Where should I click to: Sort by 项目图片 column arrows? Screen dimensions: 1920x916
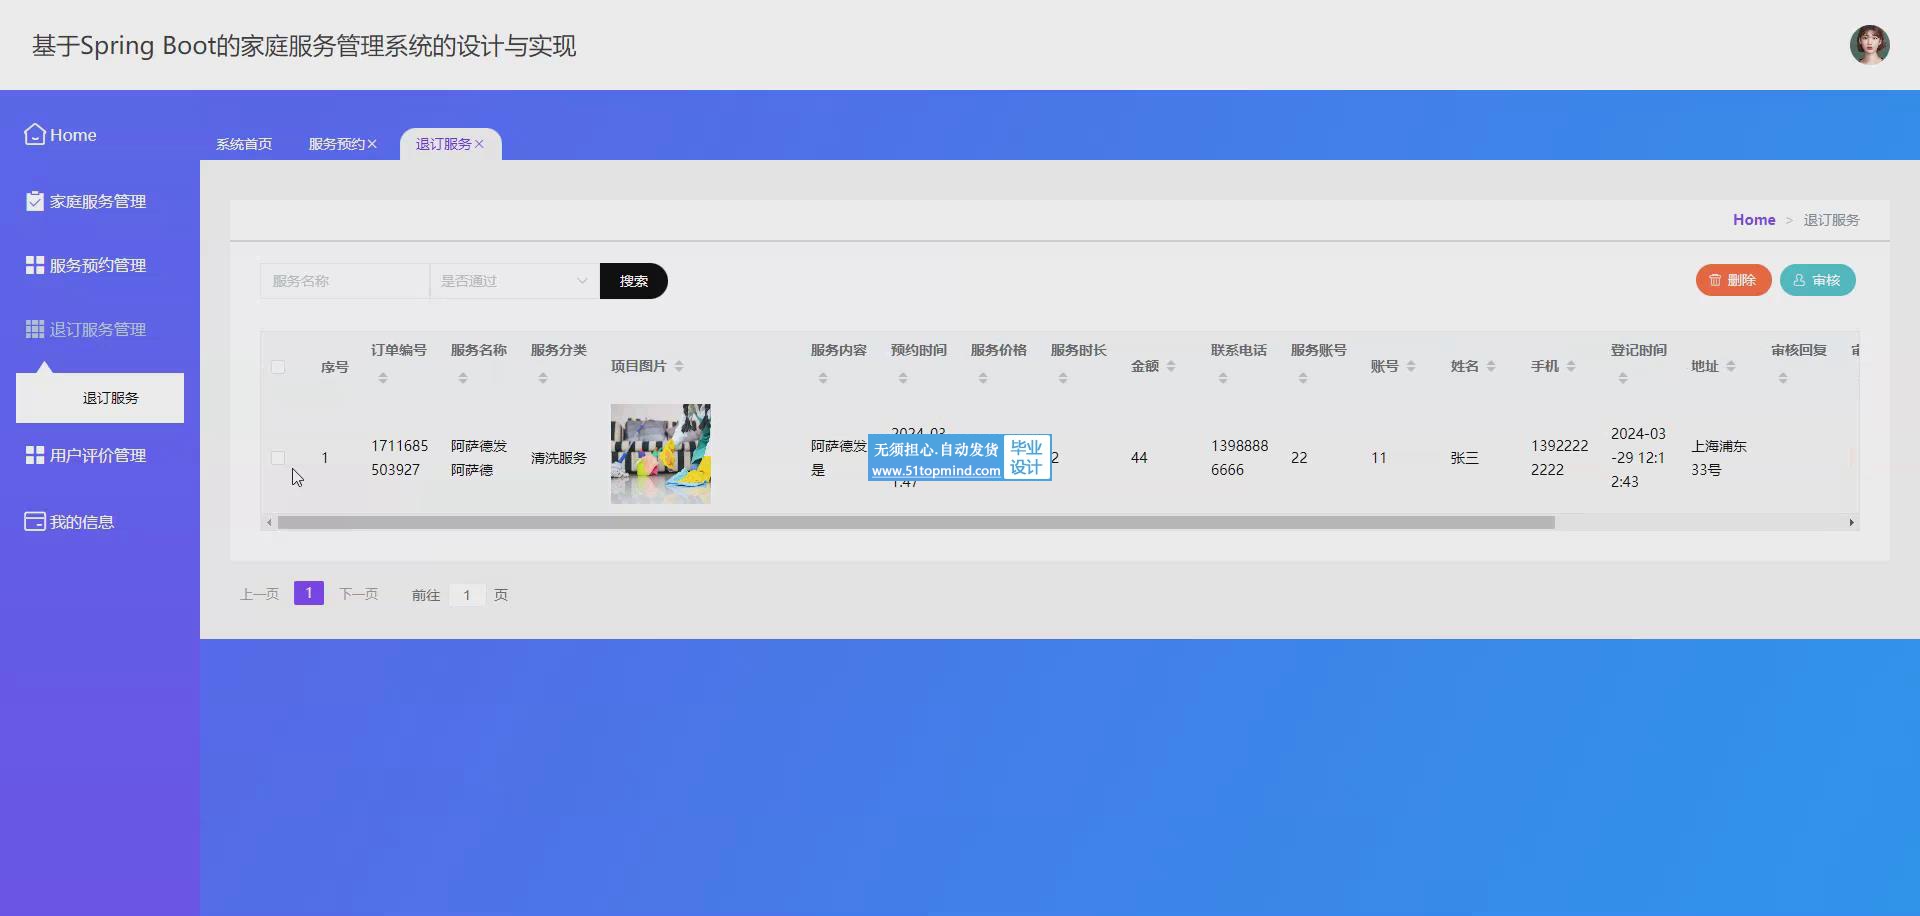[x=679, y=366]
